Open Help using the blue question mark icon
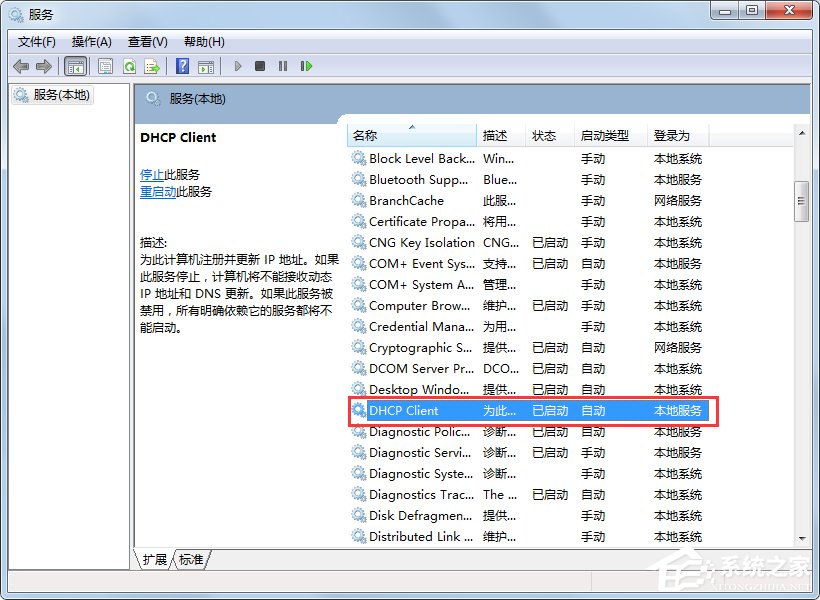This screenshot has height=600, width=820. click(x=181, y=66)
